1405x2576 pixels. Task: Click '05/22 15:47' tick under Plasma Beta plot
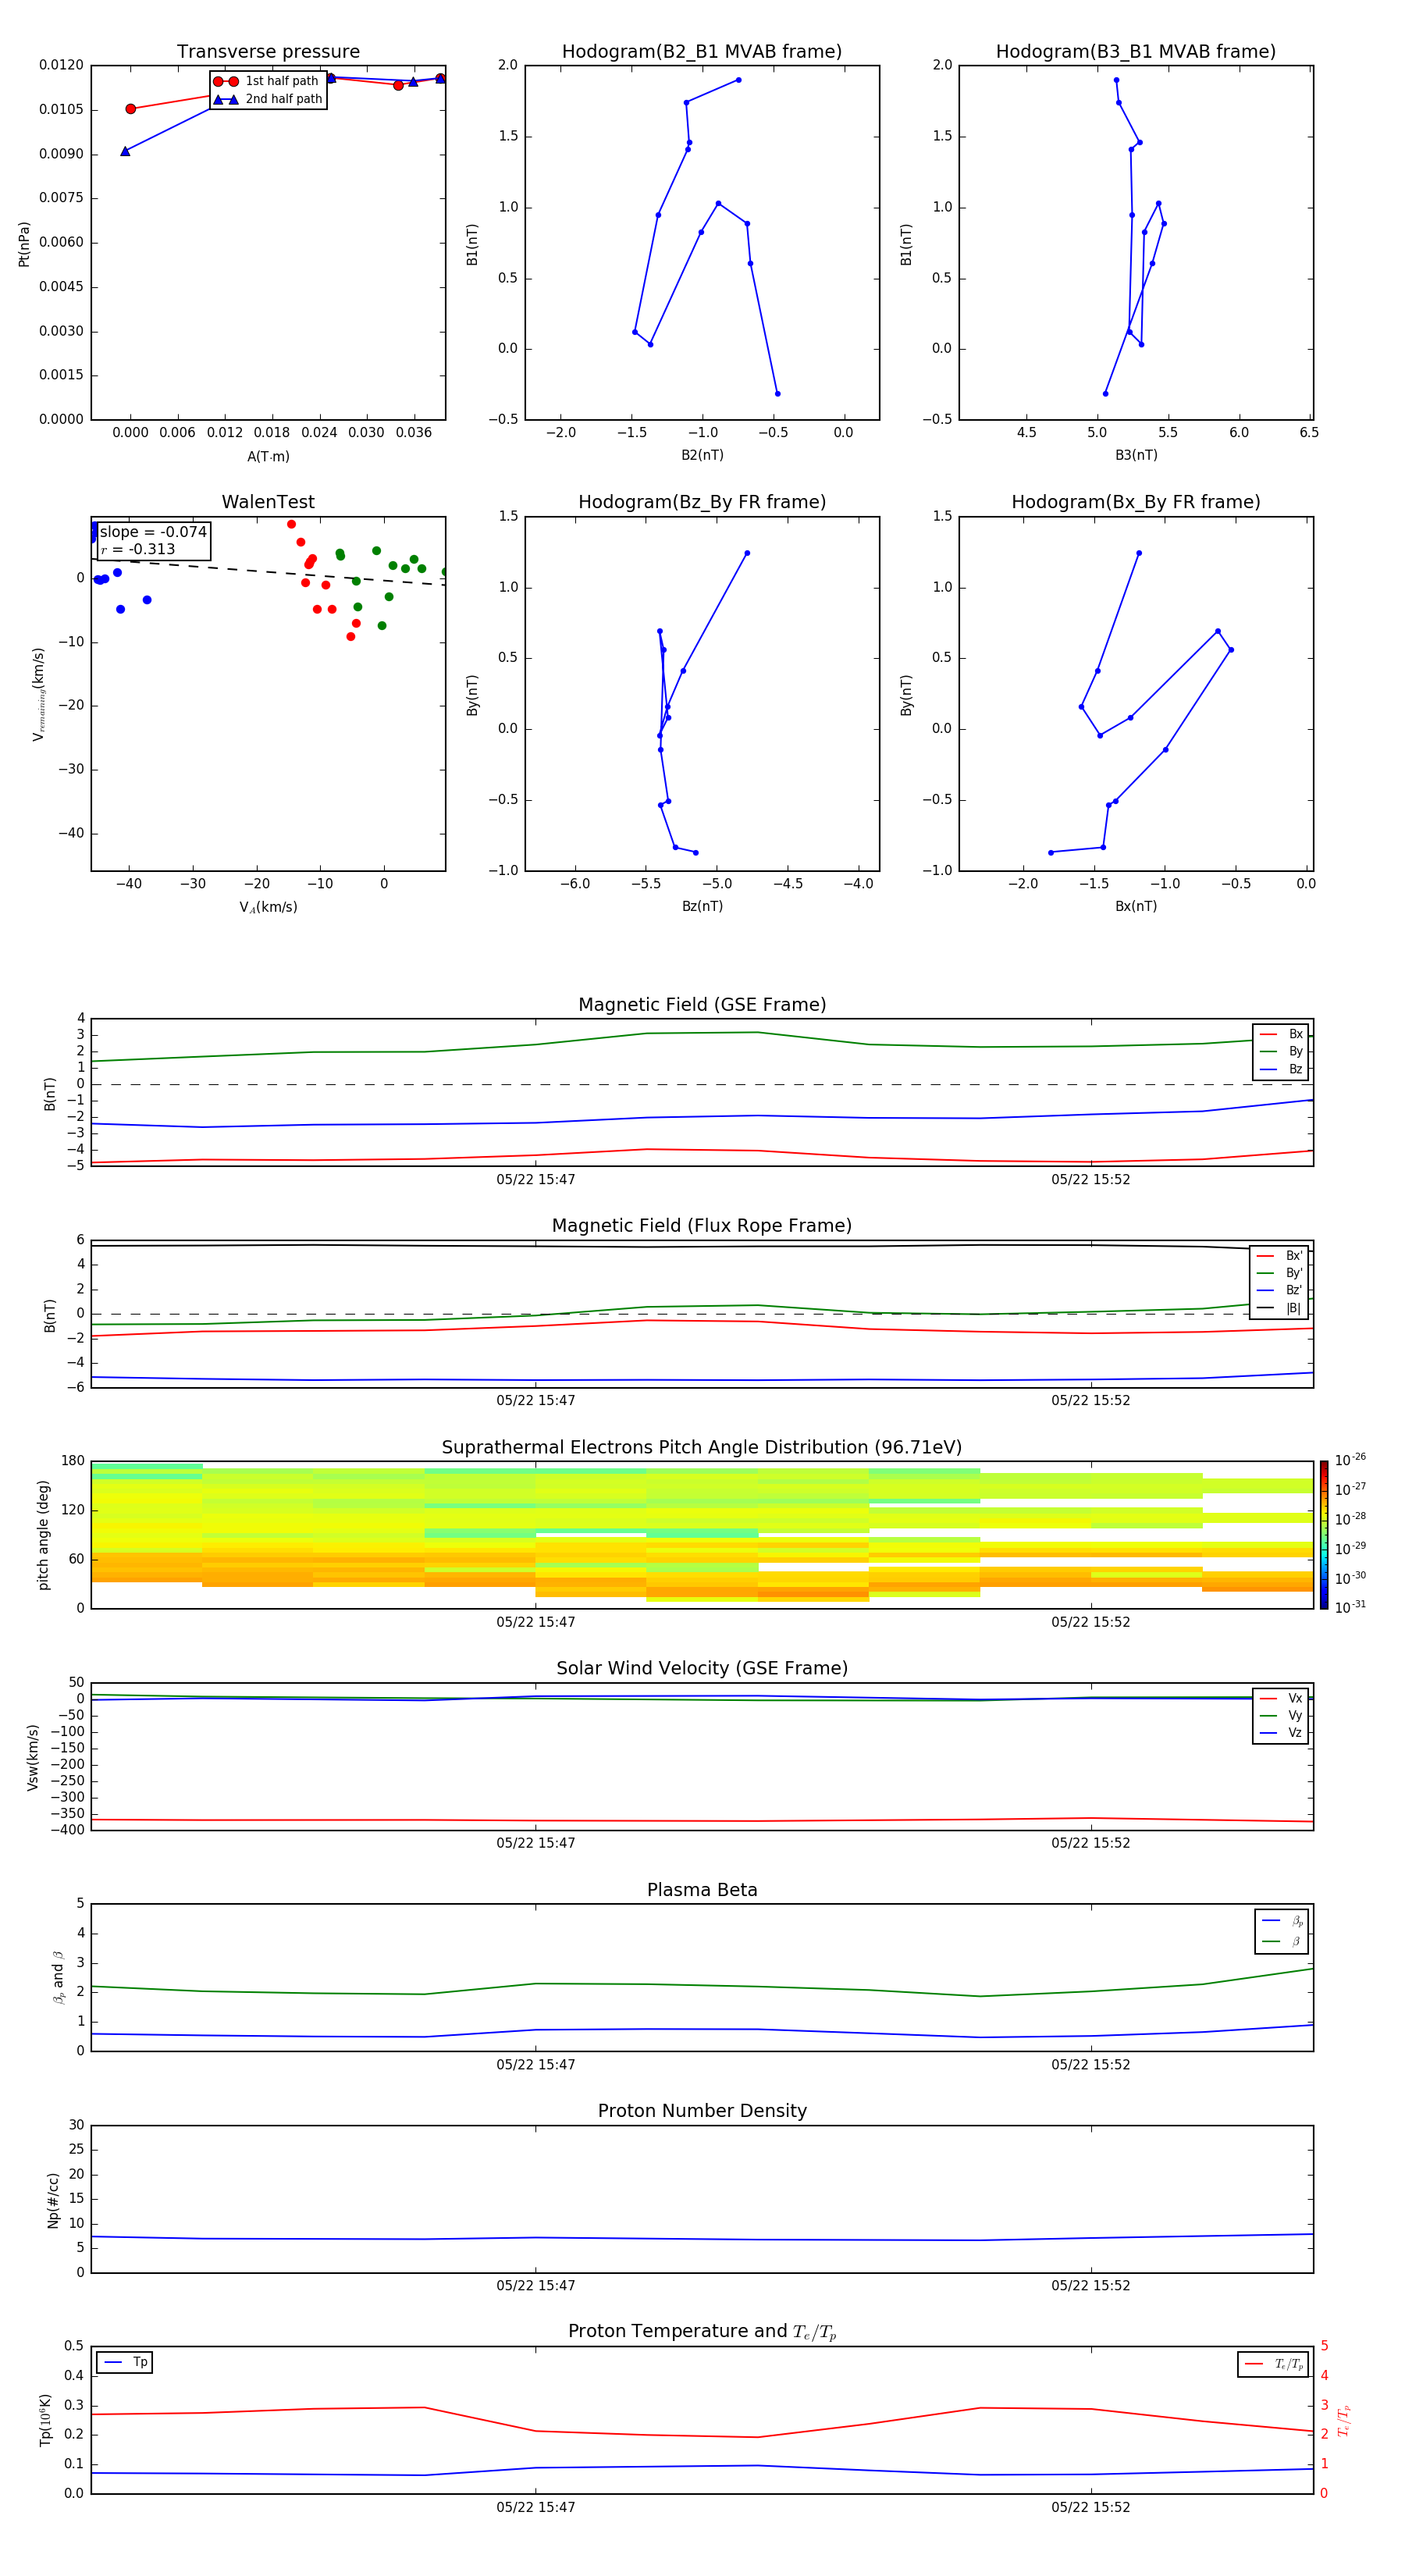click(x=536, y=2065)
